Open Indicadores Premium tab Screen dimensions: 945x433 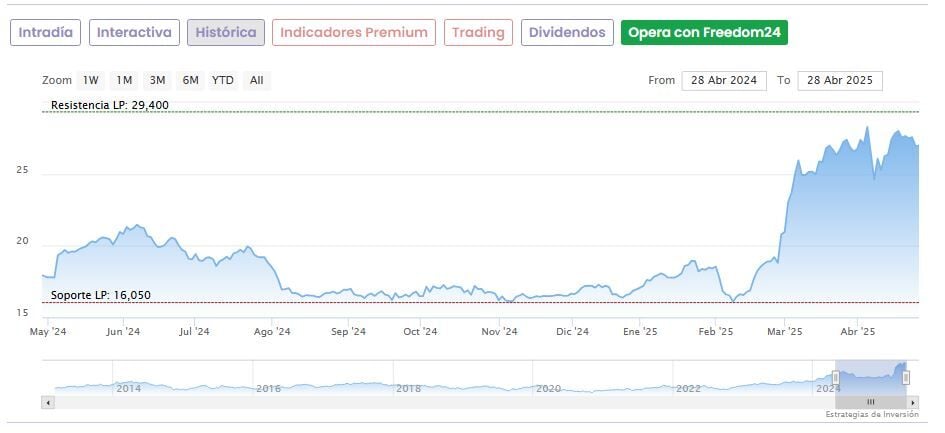point(354,32)
